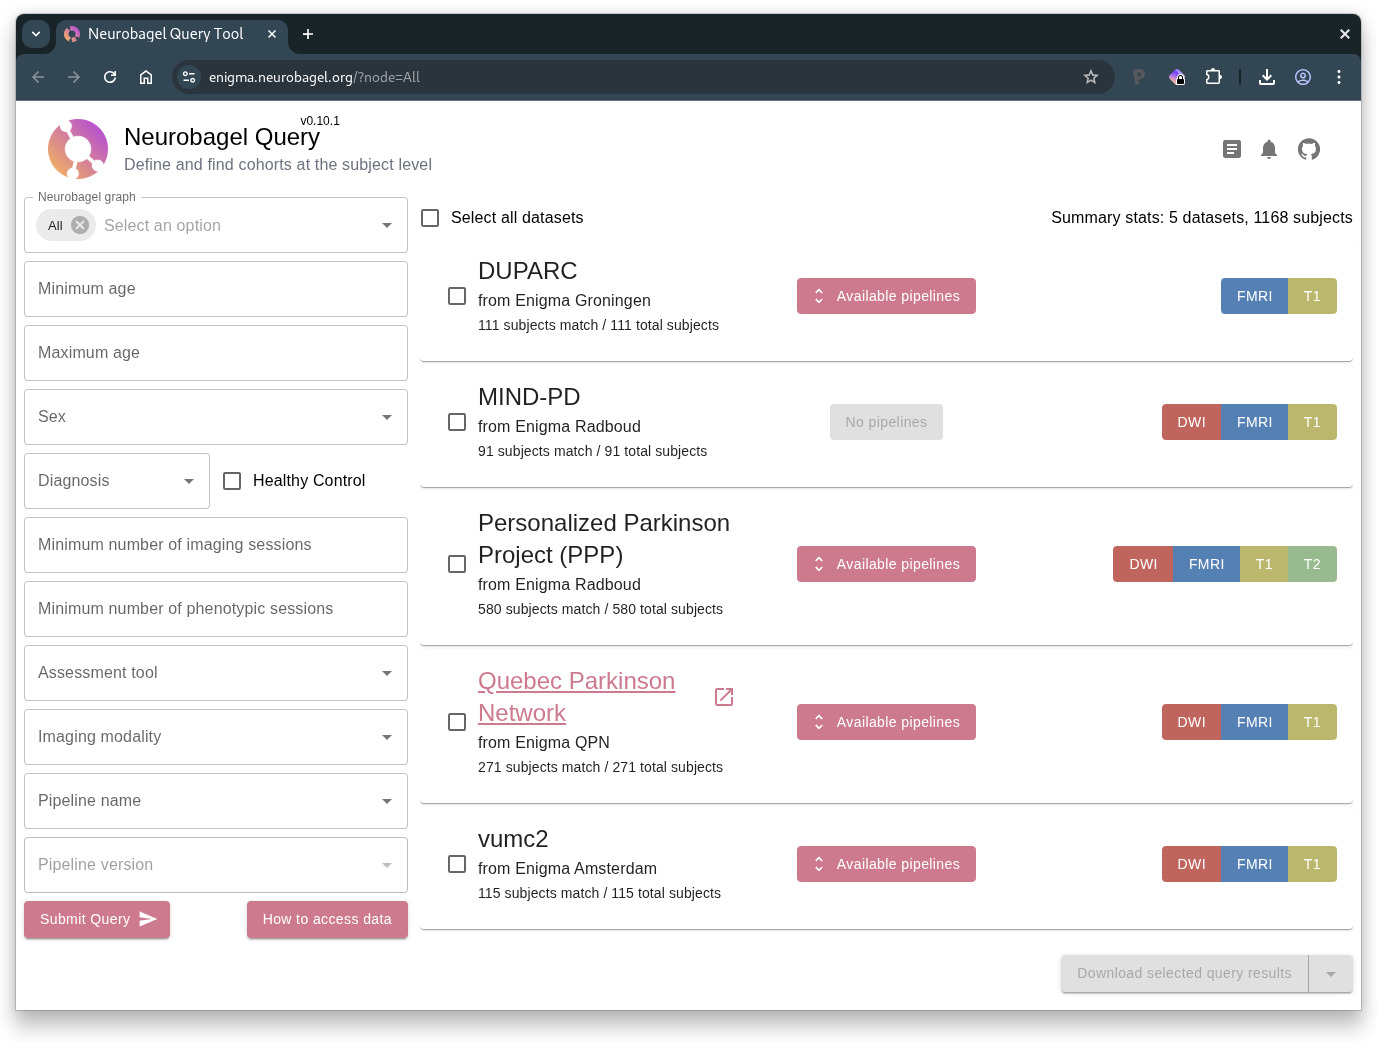This screenshot has width=1377, height=1042.
Task: Close the Neurobagel Query Tool tab
Action: (x=272, y=34)
